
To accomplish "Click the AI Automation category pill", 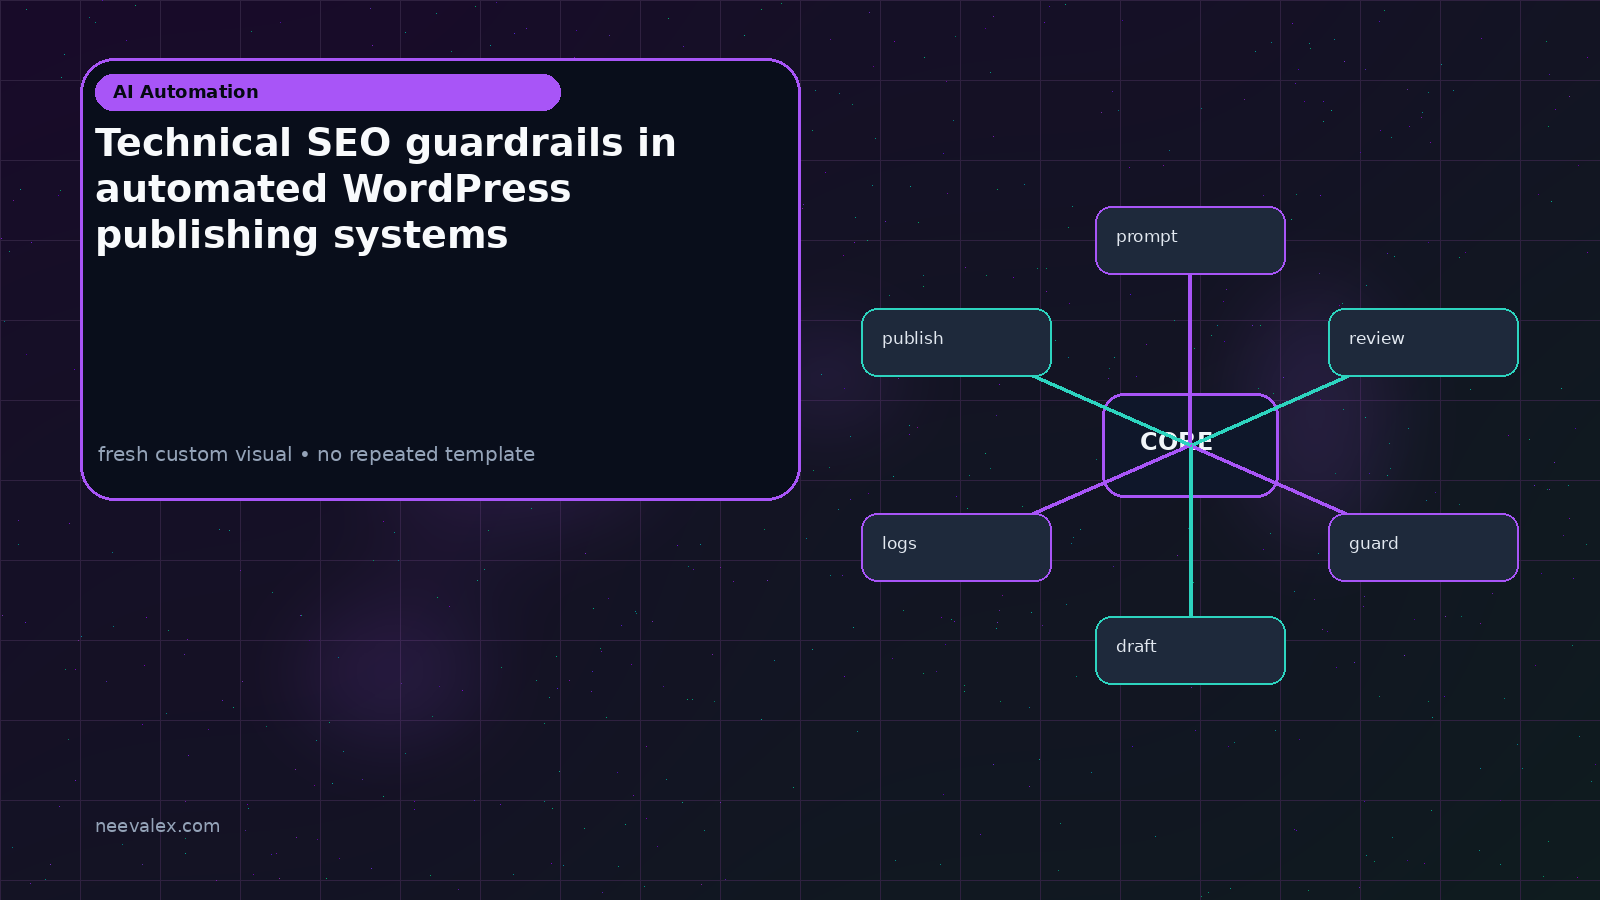I will click(x=328, y=92).
